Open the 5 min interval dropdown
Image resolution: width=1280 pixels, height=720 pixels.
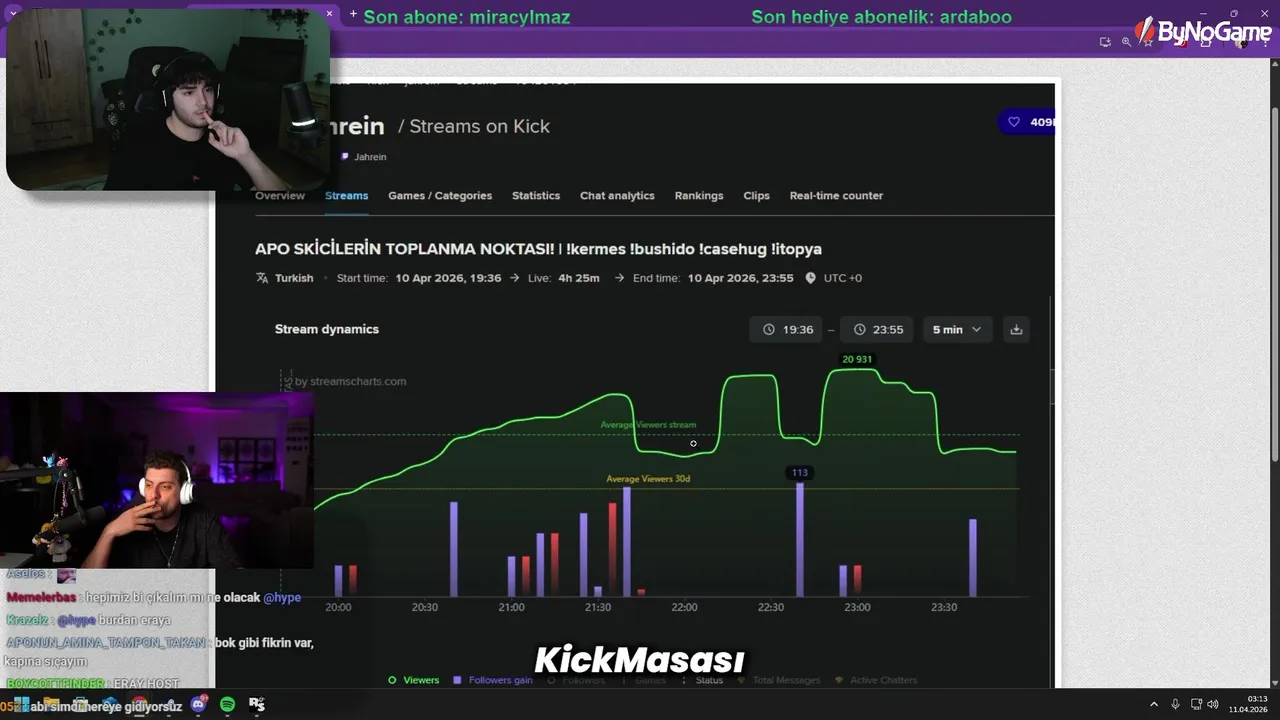(x=957, y=329)
